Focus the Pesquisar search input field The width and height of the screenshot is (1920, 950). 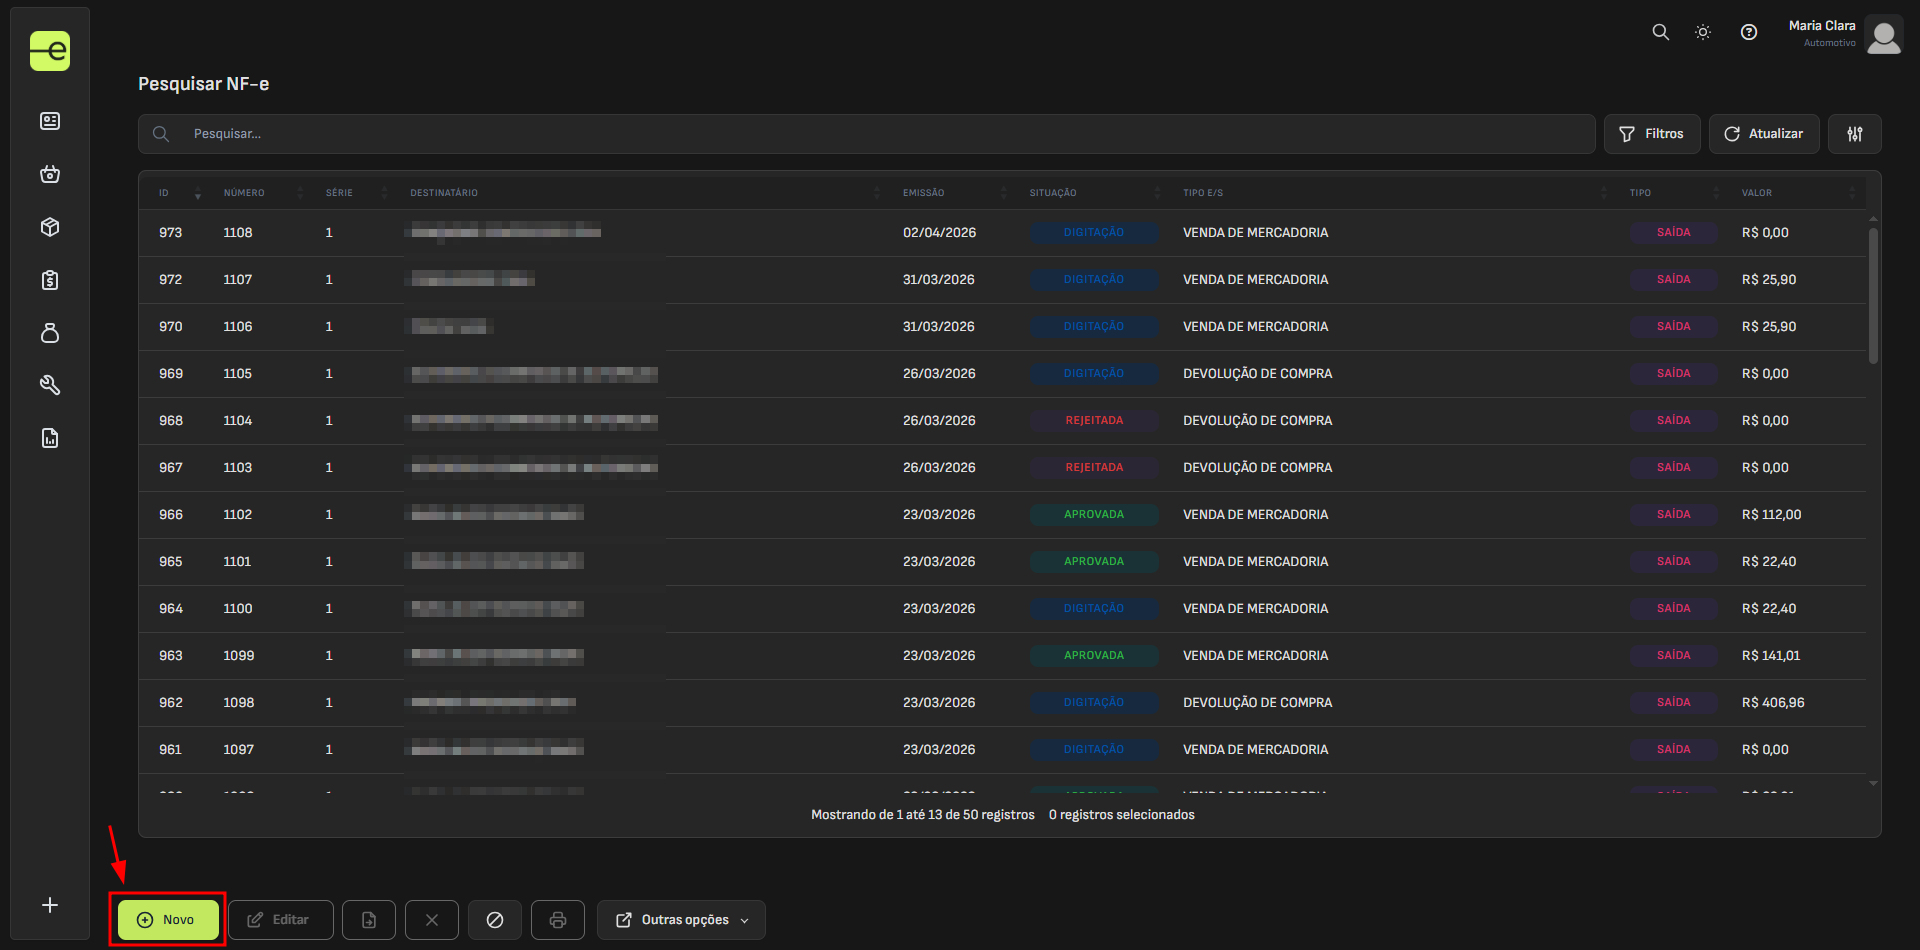(880, 134)
